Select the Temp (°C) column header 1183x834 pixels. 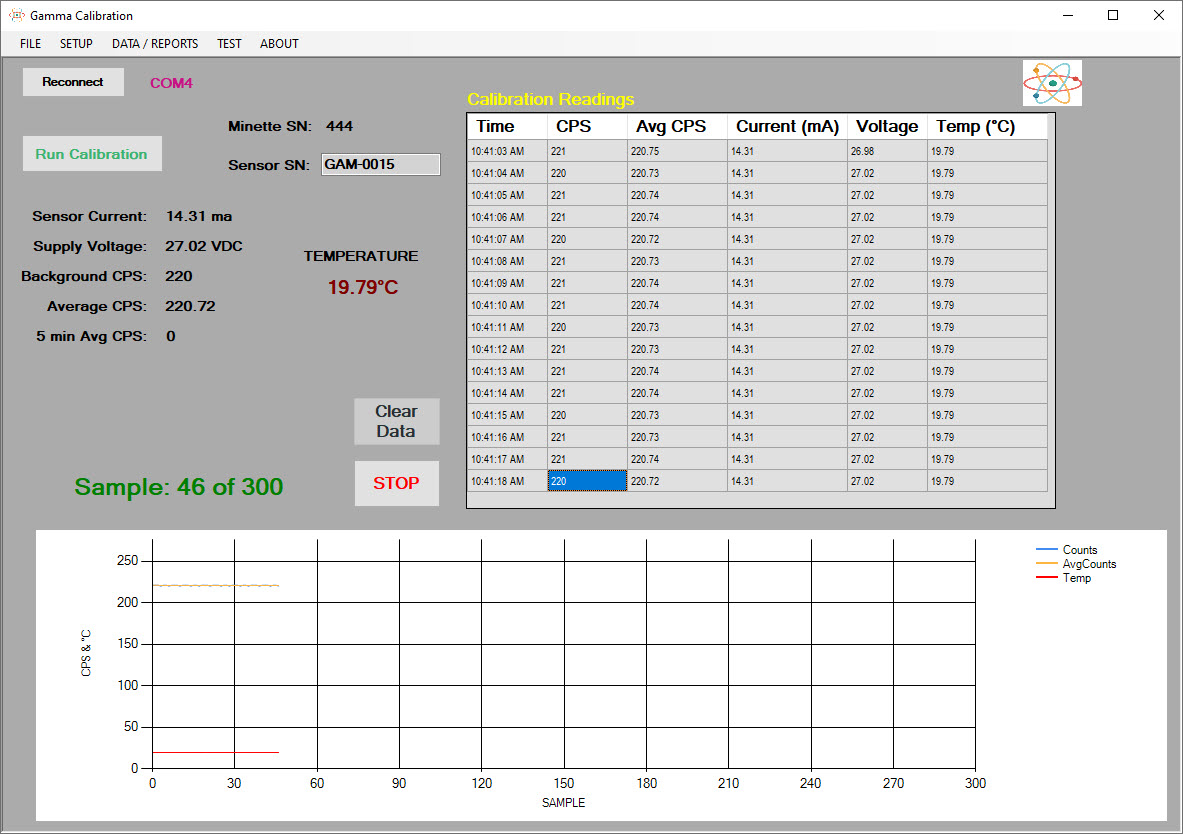(x=988, y=127)
